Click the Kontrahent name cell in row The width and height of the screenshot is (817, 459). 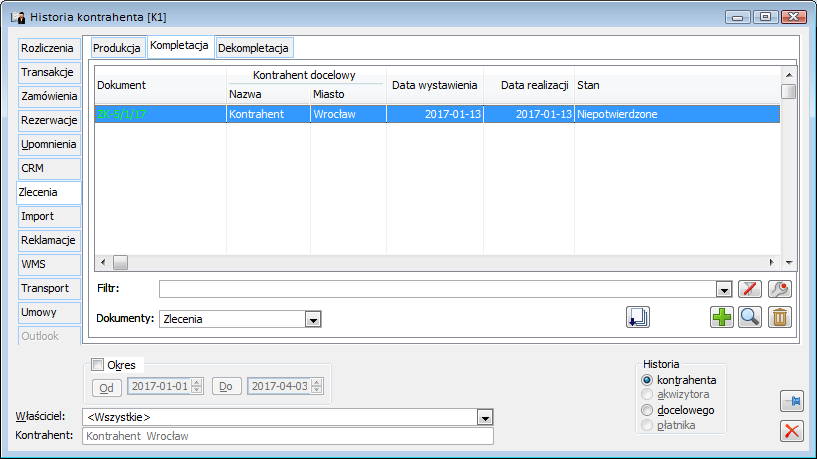pyautogui.click(x=268, y=114)
